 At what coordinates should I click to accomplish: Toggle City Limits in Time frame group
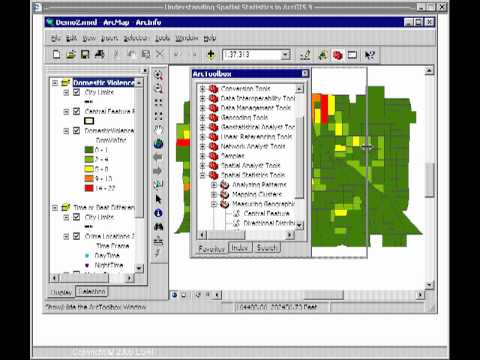pyautogui.click(x=77, y=217)
